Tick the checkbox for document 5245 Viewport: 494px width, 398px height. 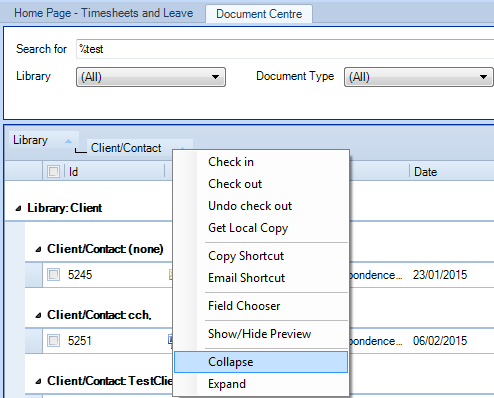[53, 275]
